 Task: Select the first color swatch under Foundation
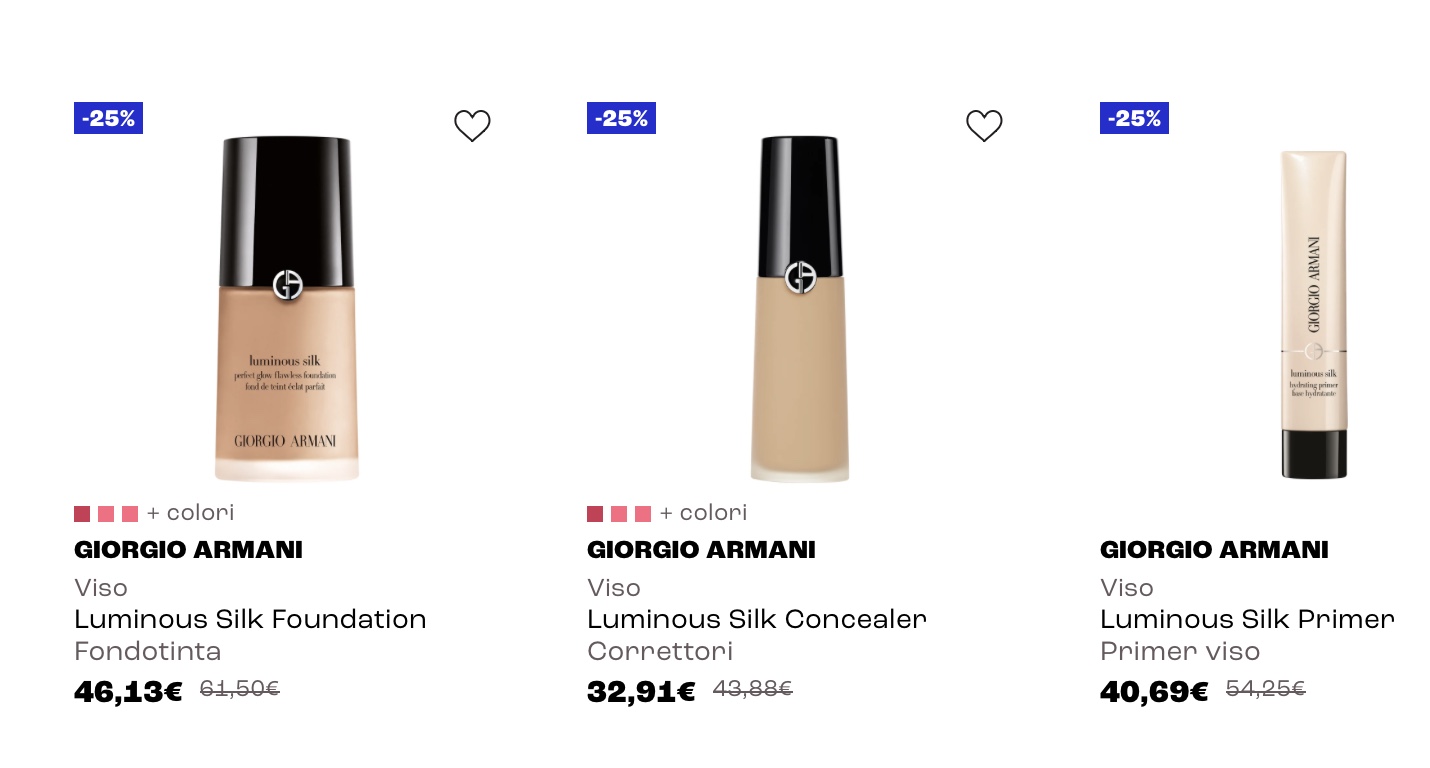[x=82, y=514]
